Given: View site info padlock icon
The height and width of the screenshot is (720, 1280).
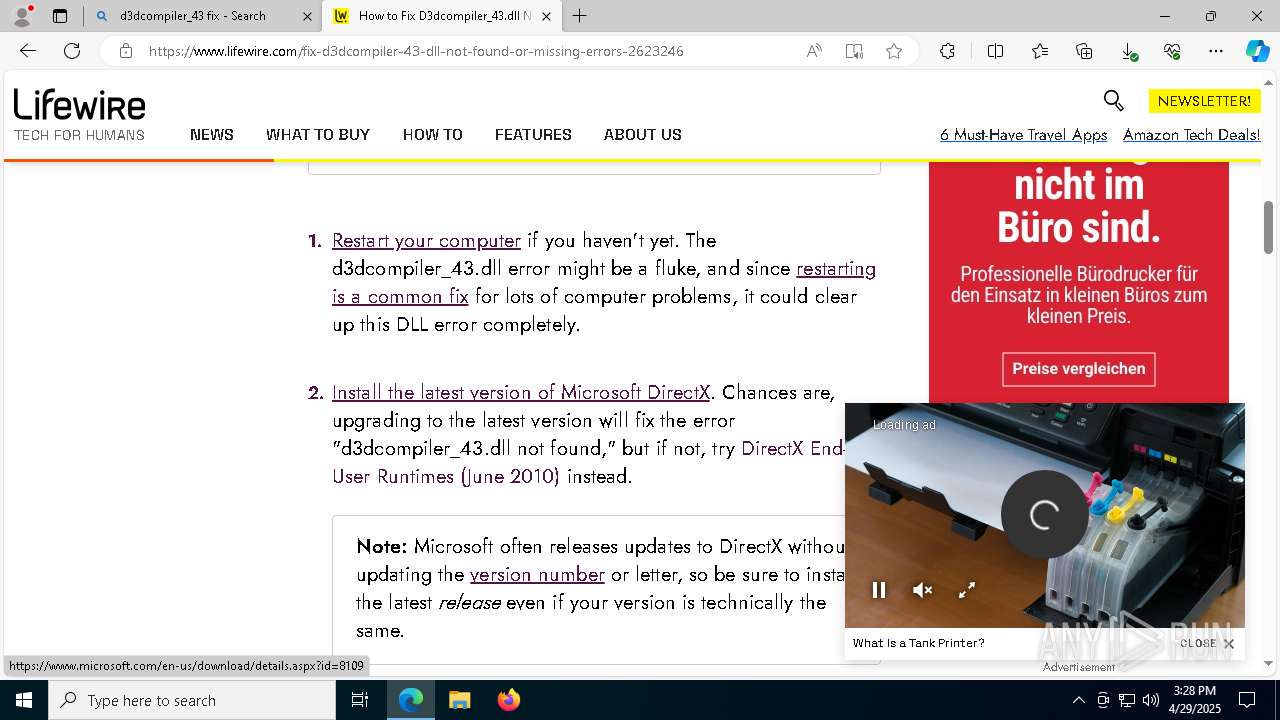Looking at the screenshot, I should [126, 51].
